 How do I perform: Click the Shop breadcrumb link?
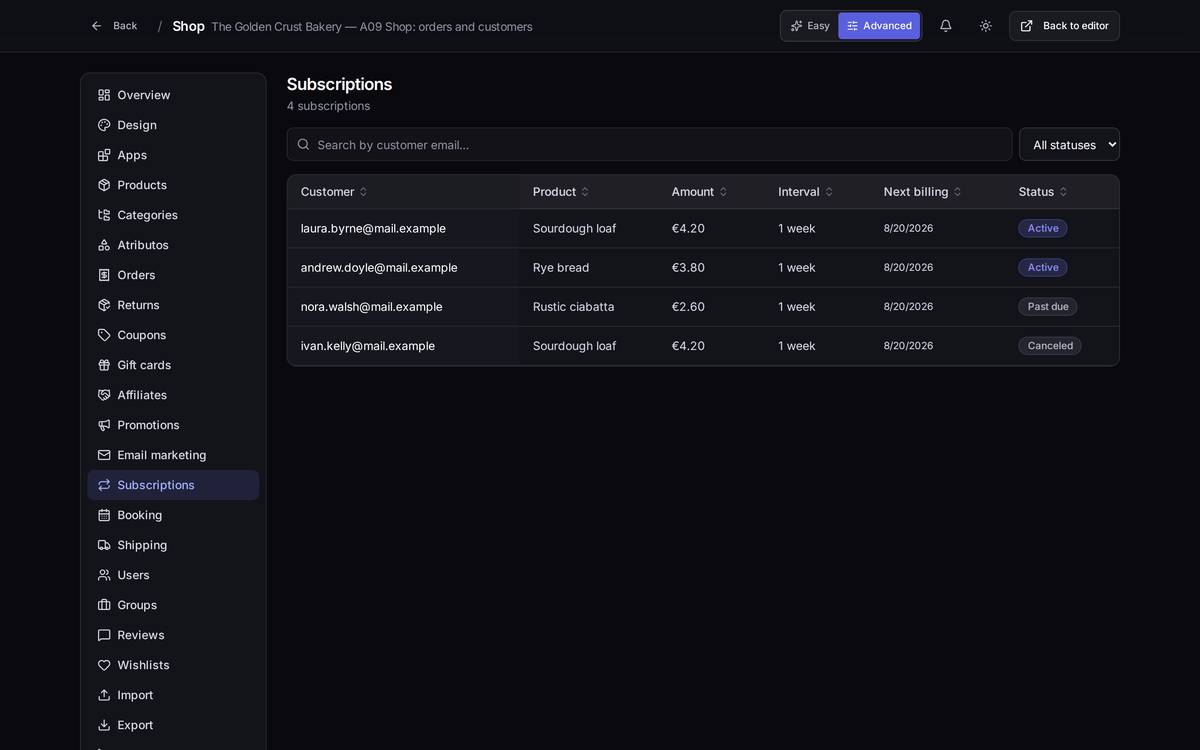click(x=188, y=26)
